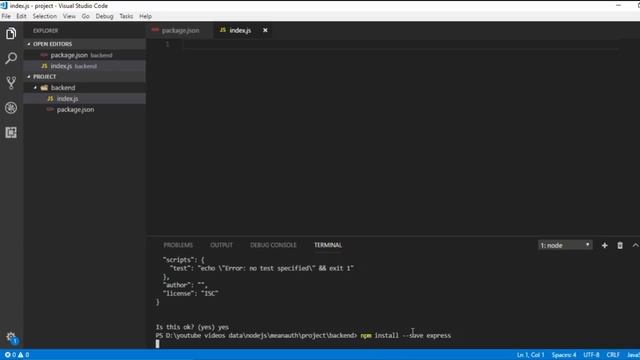Screen dimensions: 640x360
Task: Click the VS Code logo in title bar
Action: (4, 6)
